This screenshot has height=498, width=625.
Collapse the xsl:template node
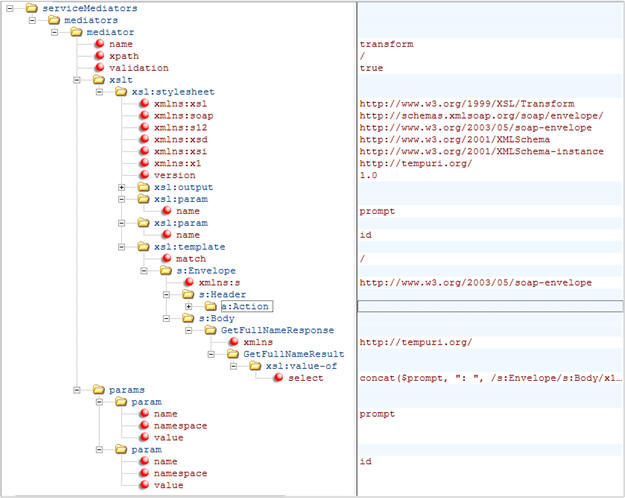coord(122,247)
